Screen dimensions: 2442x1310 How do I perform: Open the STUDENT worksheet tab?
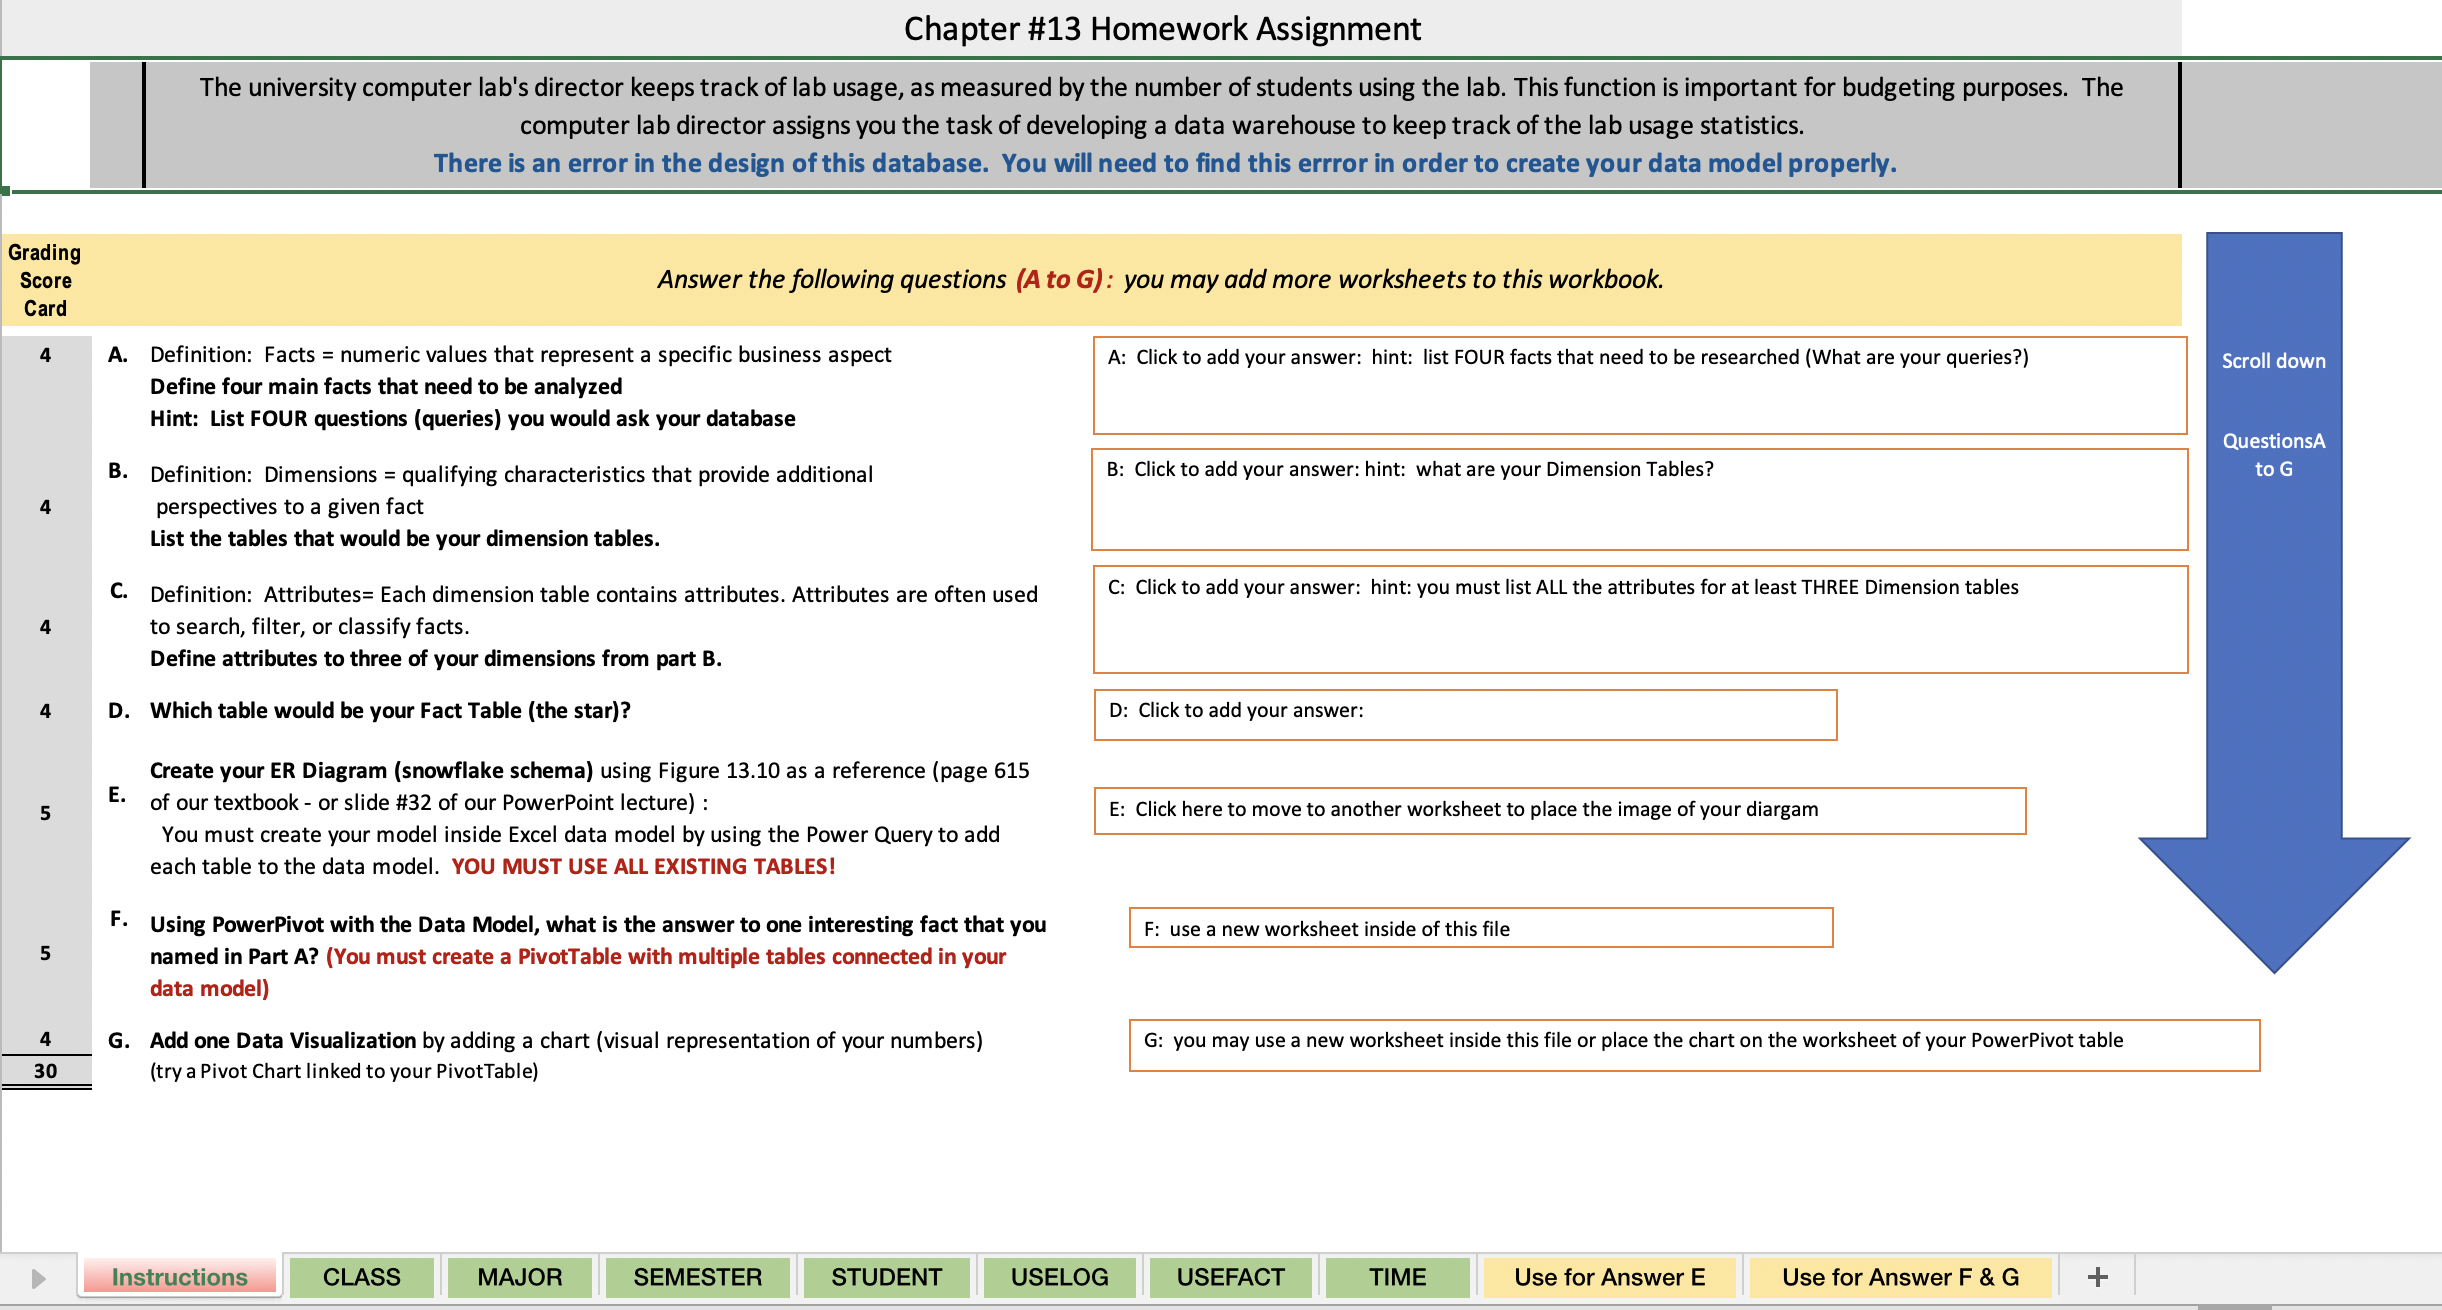click(885, 1276)
